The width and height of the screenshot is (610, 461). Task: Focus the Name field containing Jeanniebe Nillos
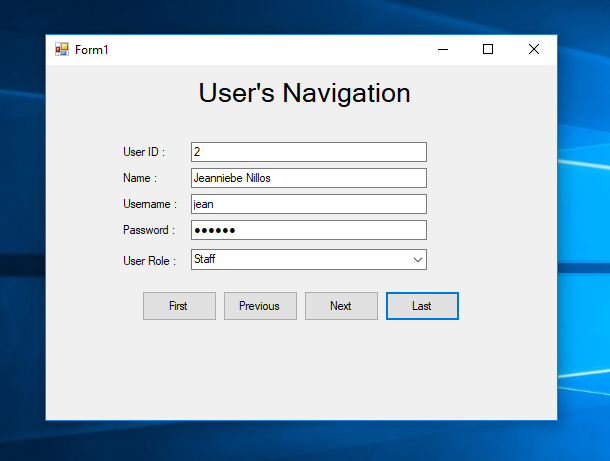(308, 178)
